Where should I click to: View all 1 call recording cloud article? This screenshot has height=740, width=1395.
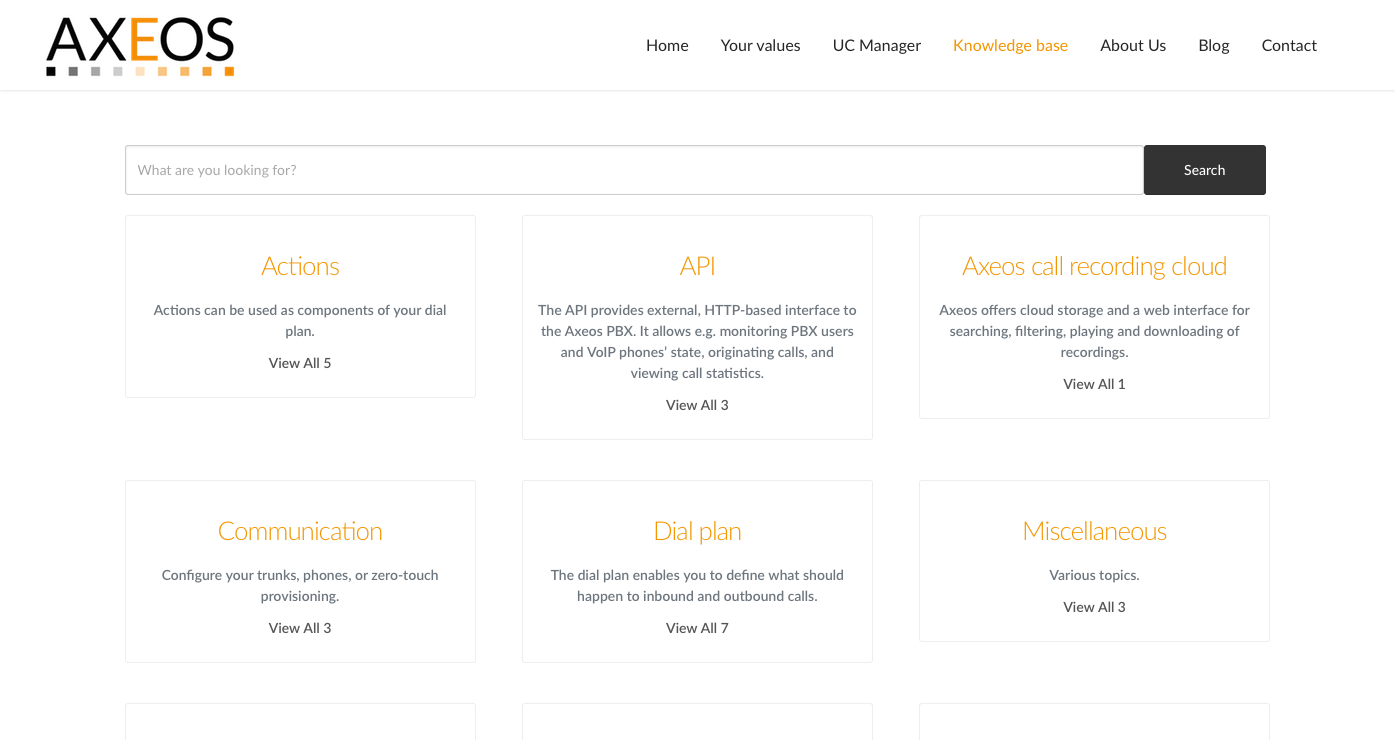[1094, 383]
